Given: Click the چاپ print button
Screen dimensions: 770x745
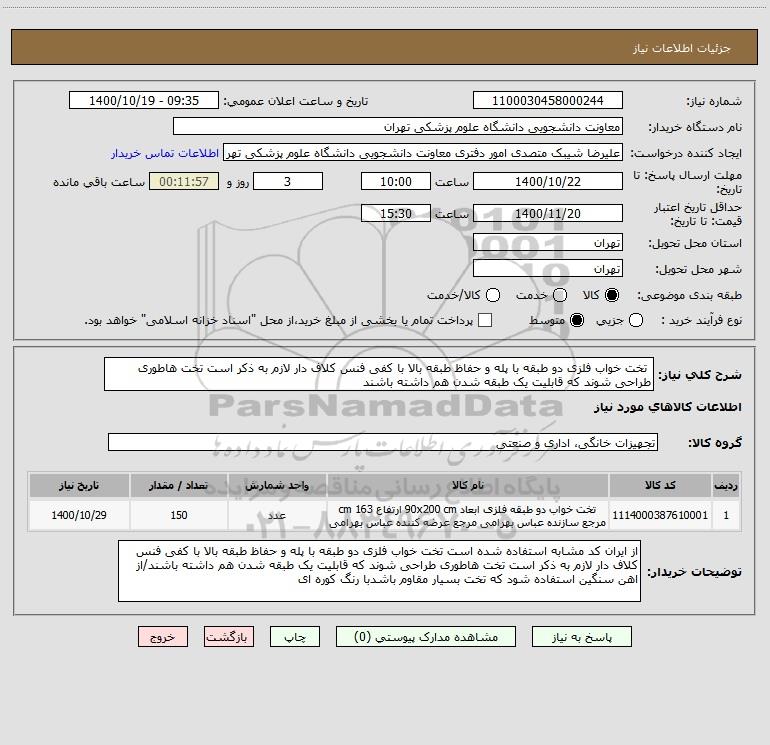Looking at the screenshot, I should pos(295,637).
